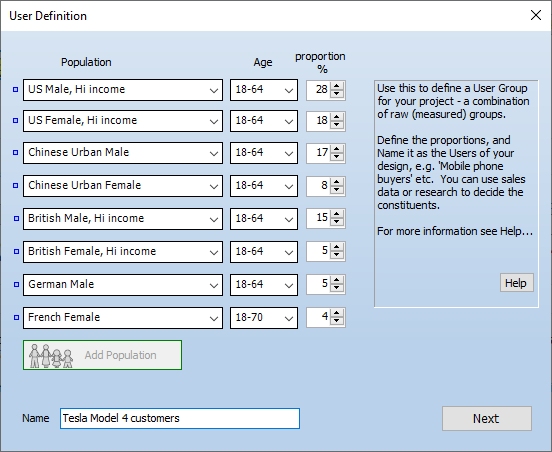This screenshot has height=452, width=552.
Task: Click the Next button
Action: pos(487,419)
